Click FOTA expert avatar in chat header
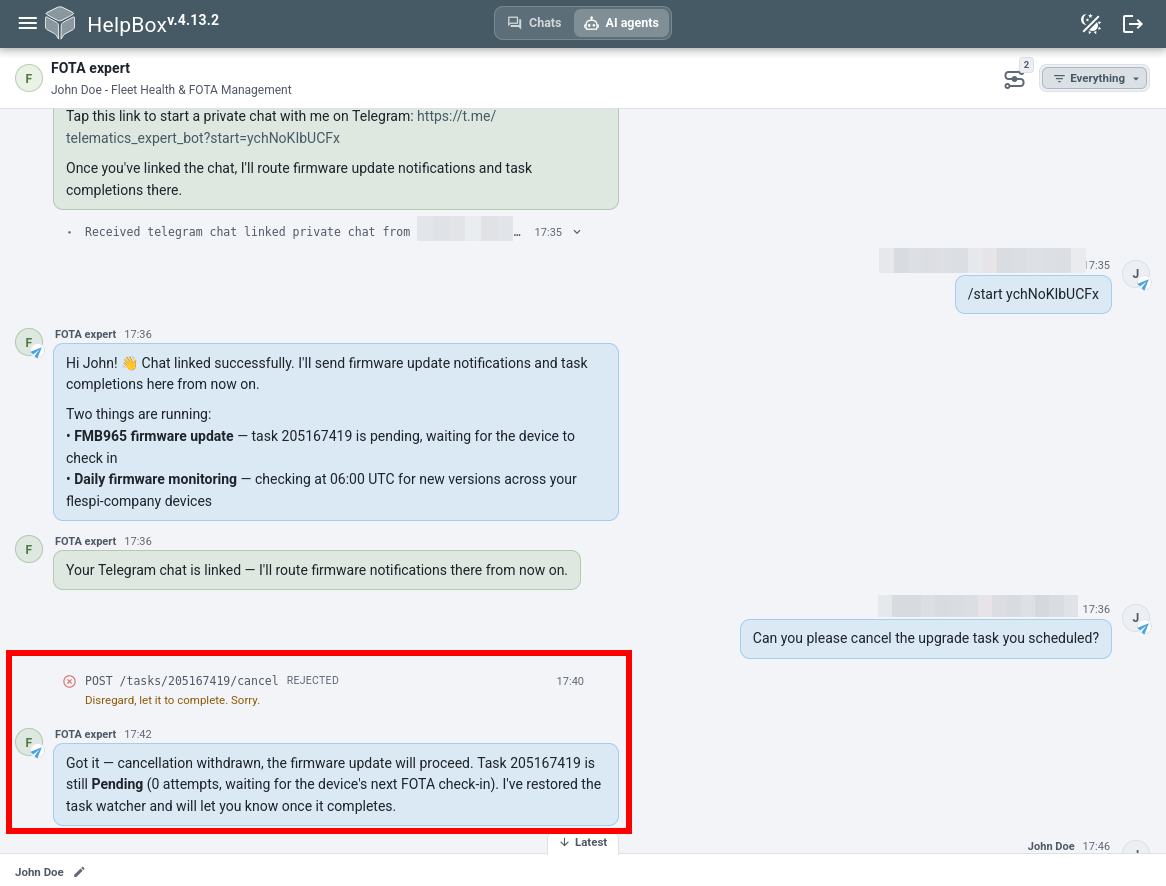This screenshot has width=1166, height=886. (x=29, y=78)
